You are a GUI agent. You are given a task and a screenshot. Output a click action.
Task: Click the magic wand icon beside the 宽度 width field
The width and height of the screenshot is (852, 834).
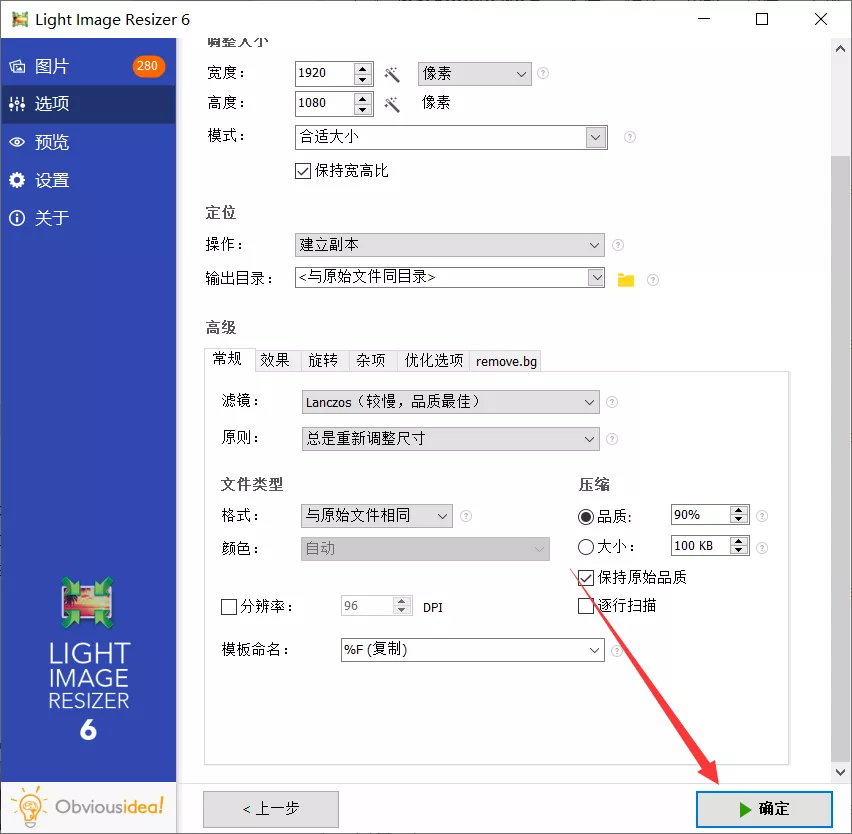[x=392, y=74]
